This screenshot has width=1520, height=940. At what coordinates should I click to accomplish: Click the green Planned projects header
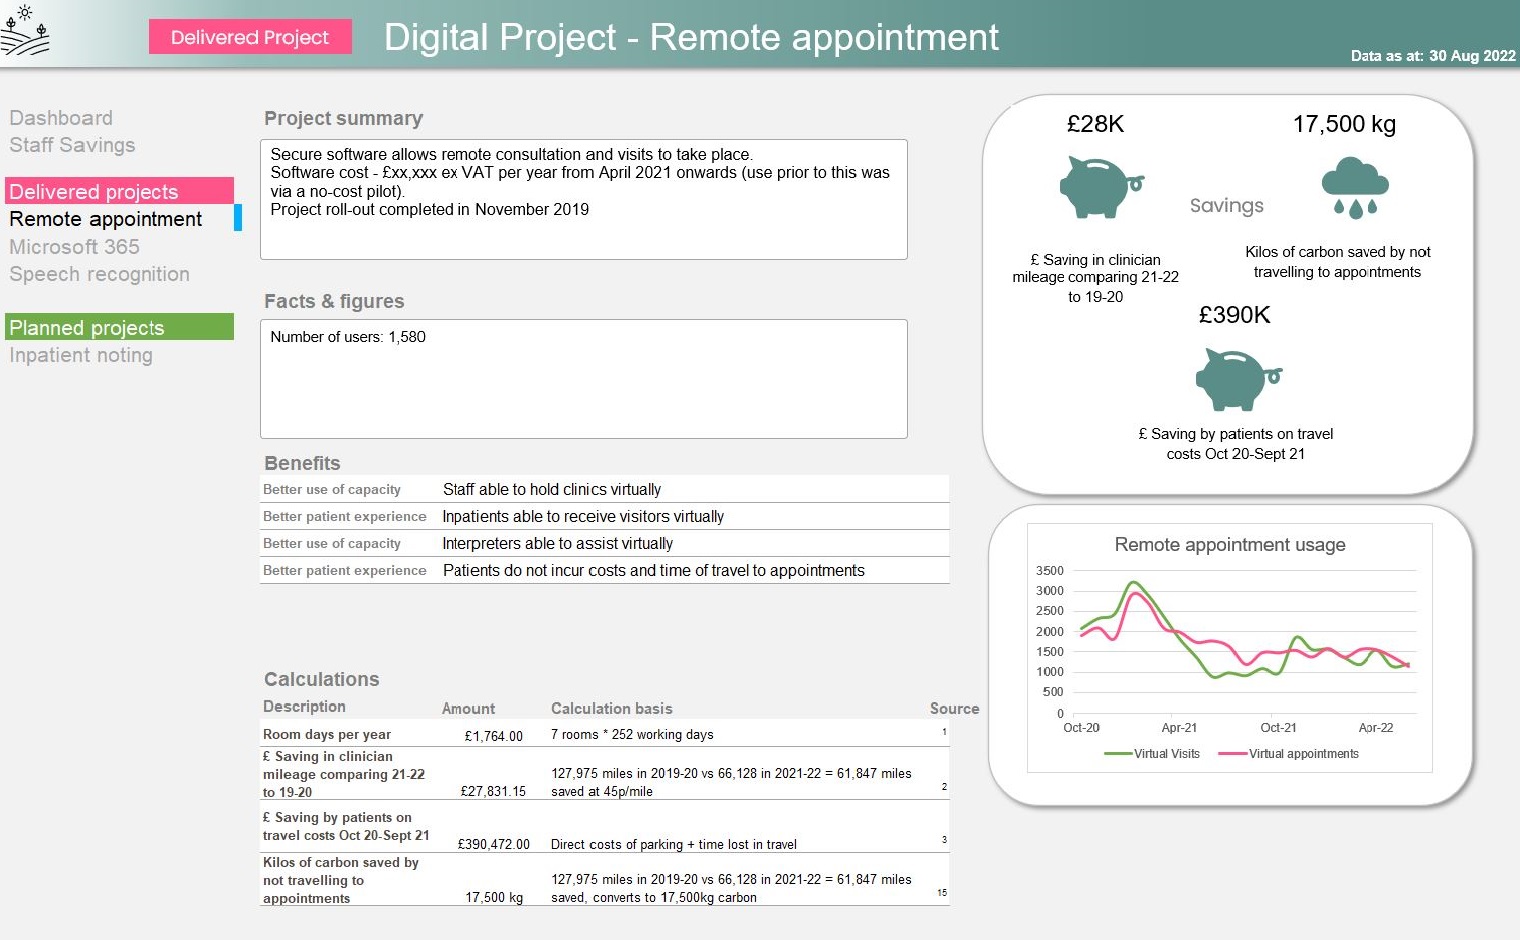click(x=86, y=327)
